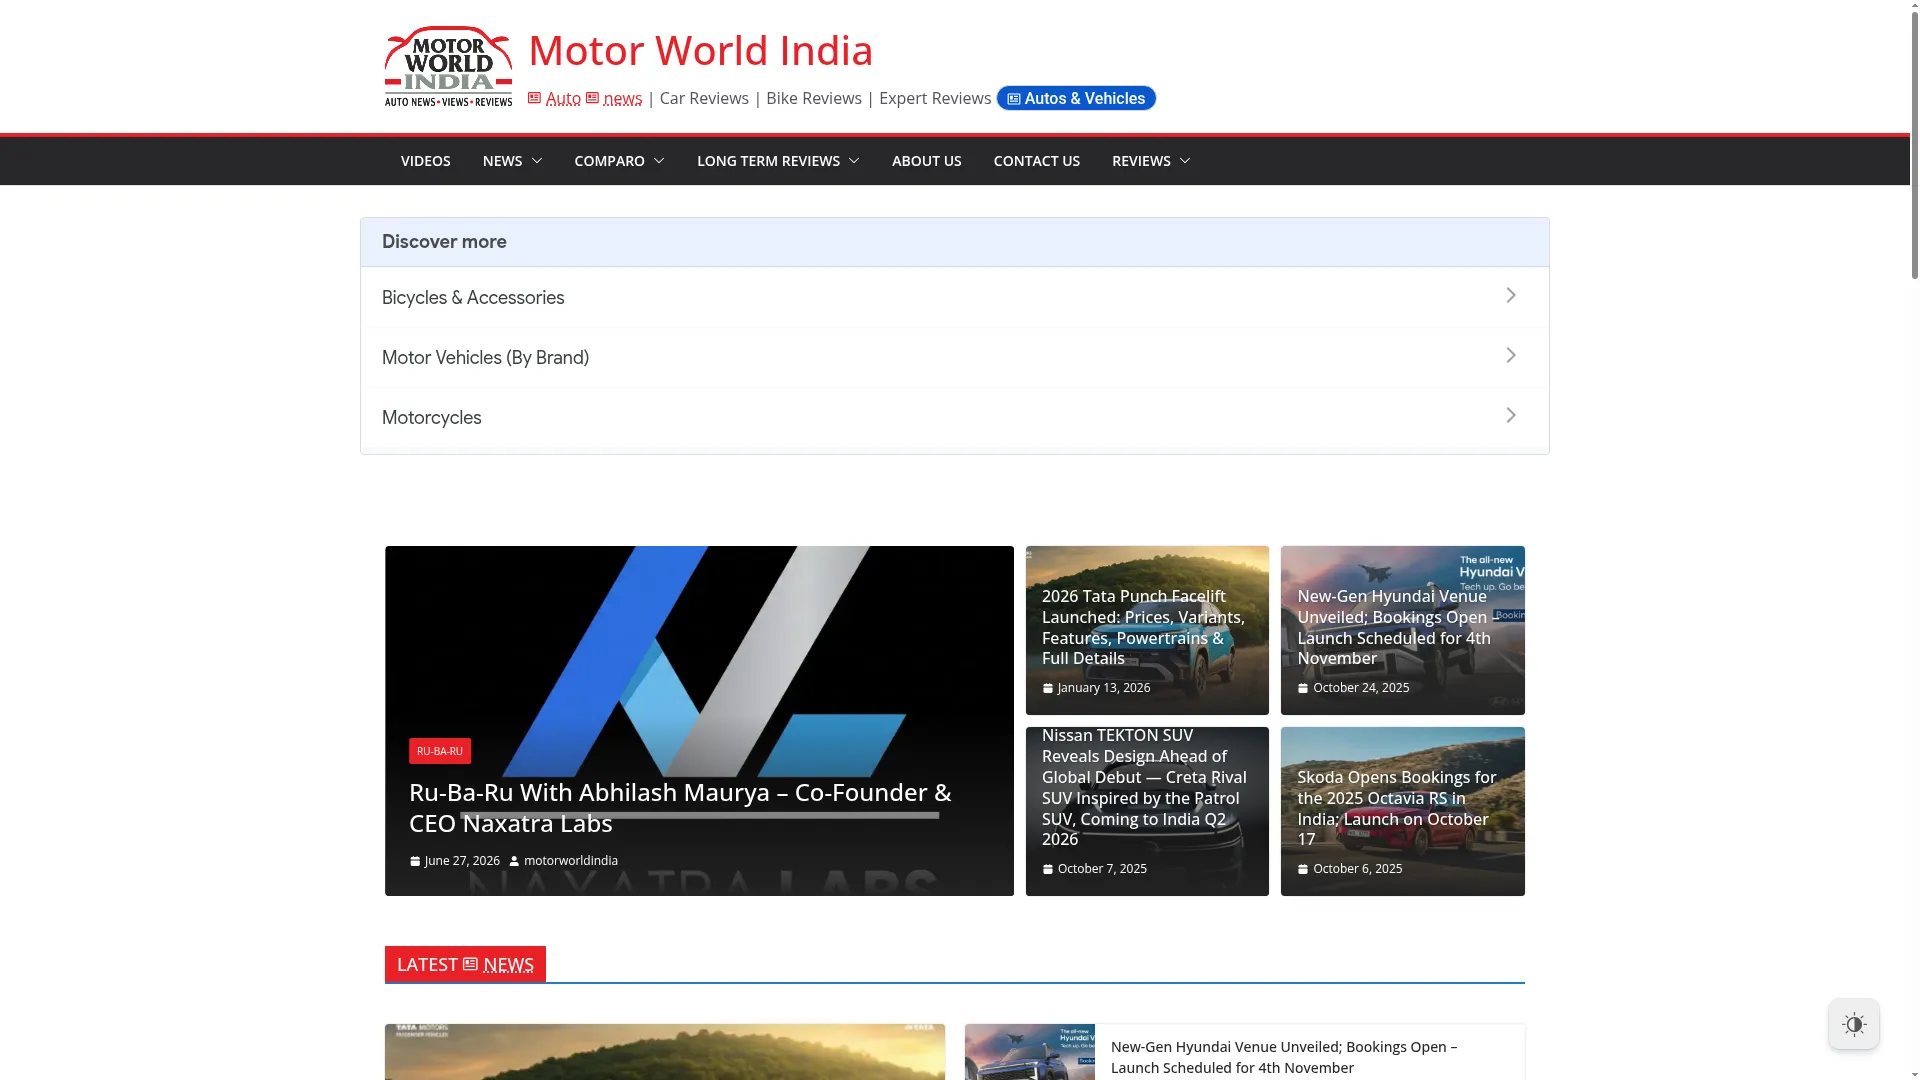Click the Motor Vehicles (By Brand) text
This screenshot has width=1920, height=1080.
pyautogui.click(x=485, y=358)
